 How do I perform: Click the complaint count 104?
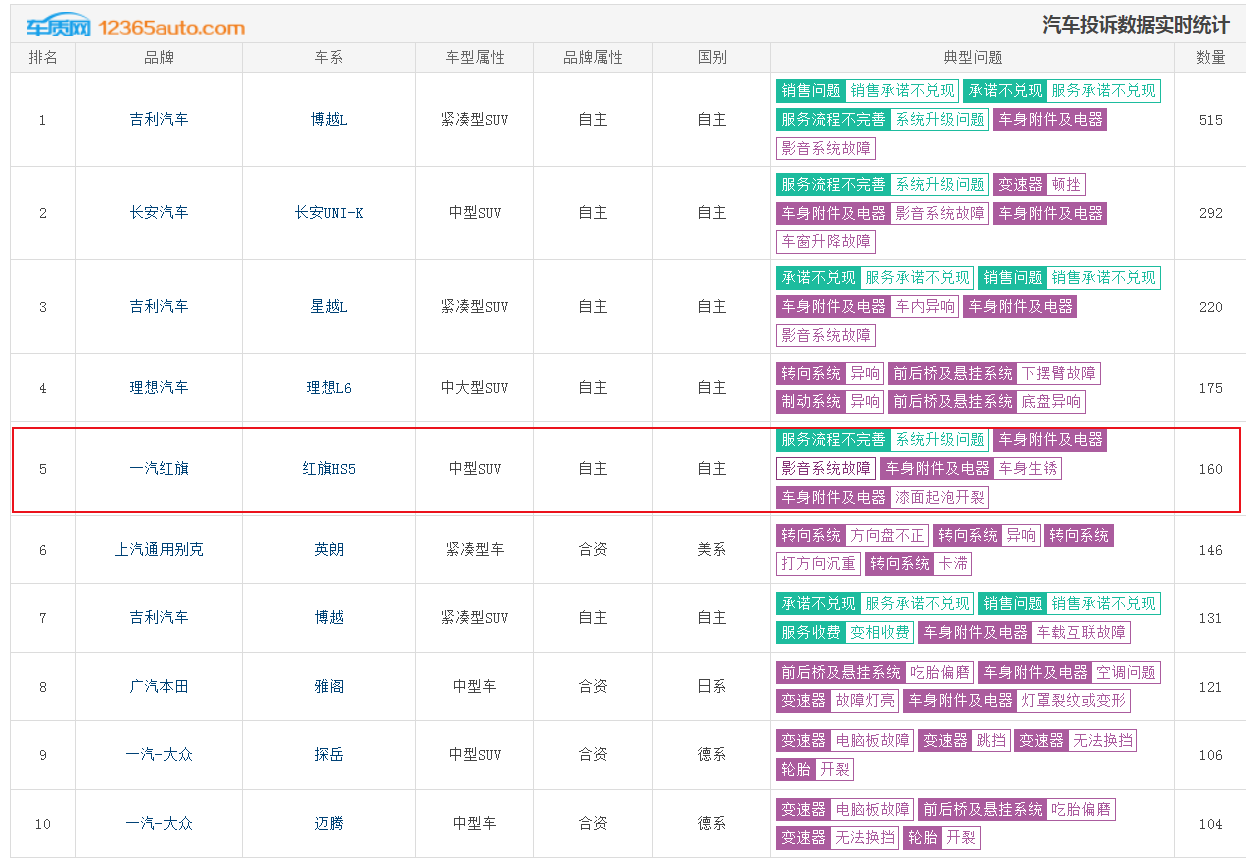(x=1211, y=824)
